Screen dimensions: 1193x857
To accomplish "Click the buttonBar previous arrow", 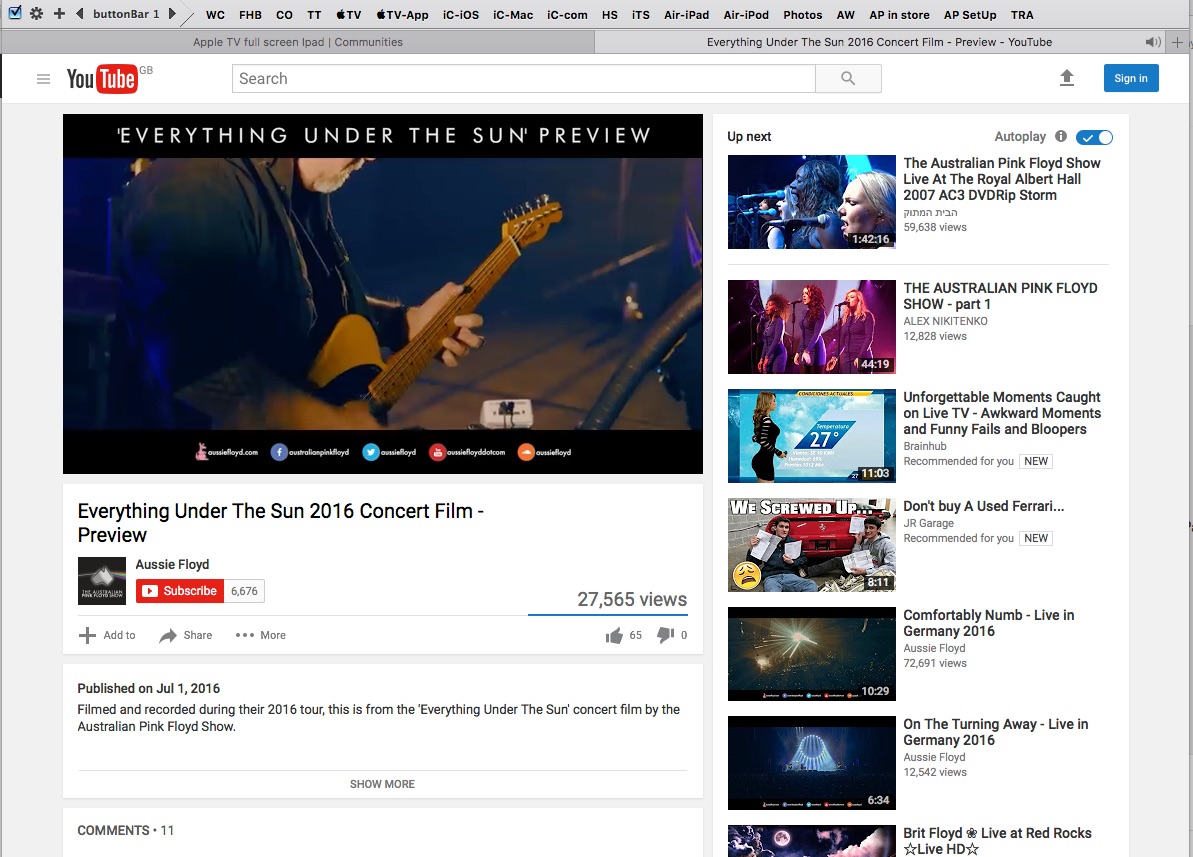I will point(80,14).
